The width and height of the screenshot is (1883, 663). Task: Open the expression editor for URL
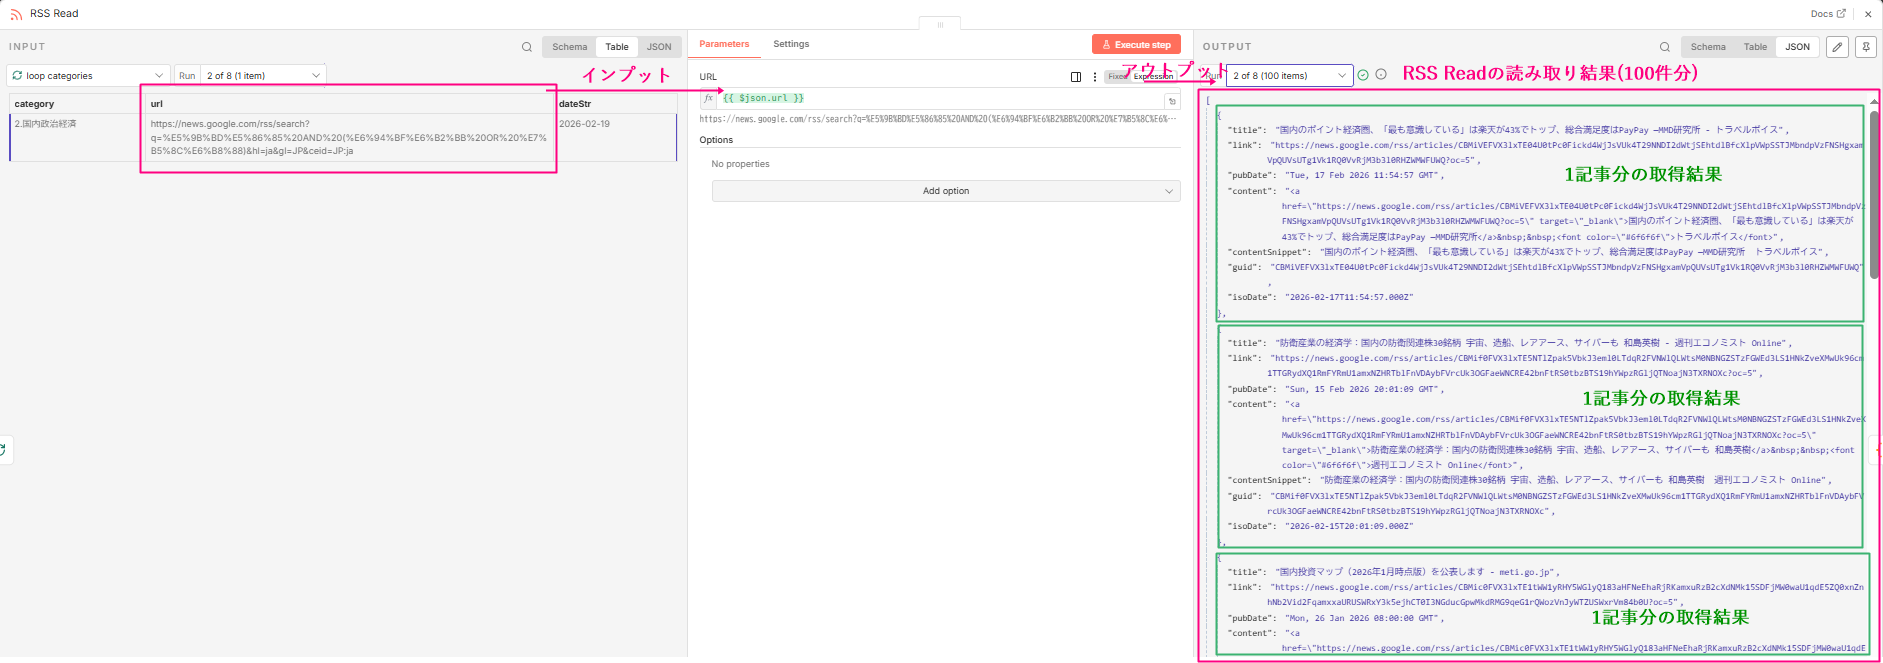coord(1173,101)
